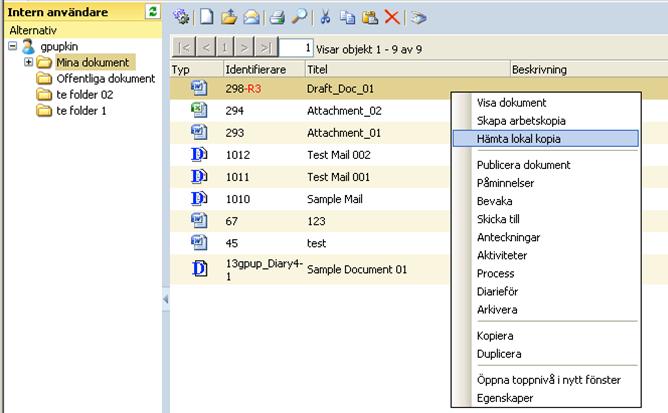Viewport: 668px width, 413px height.
Task: Choose Publicera dokument in the menu
Action: tap(523, 165)
